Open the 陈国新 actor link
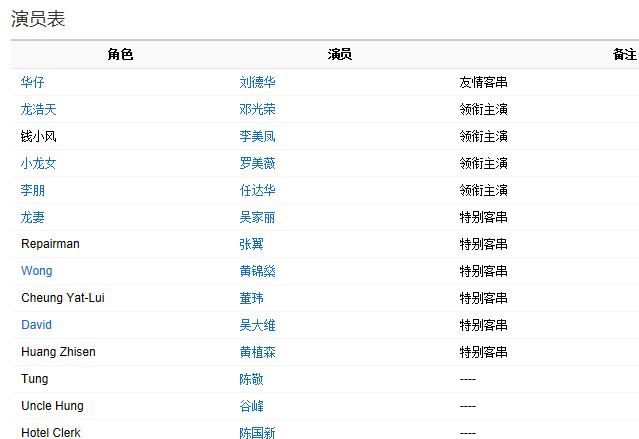 click(x=257, y=432)
